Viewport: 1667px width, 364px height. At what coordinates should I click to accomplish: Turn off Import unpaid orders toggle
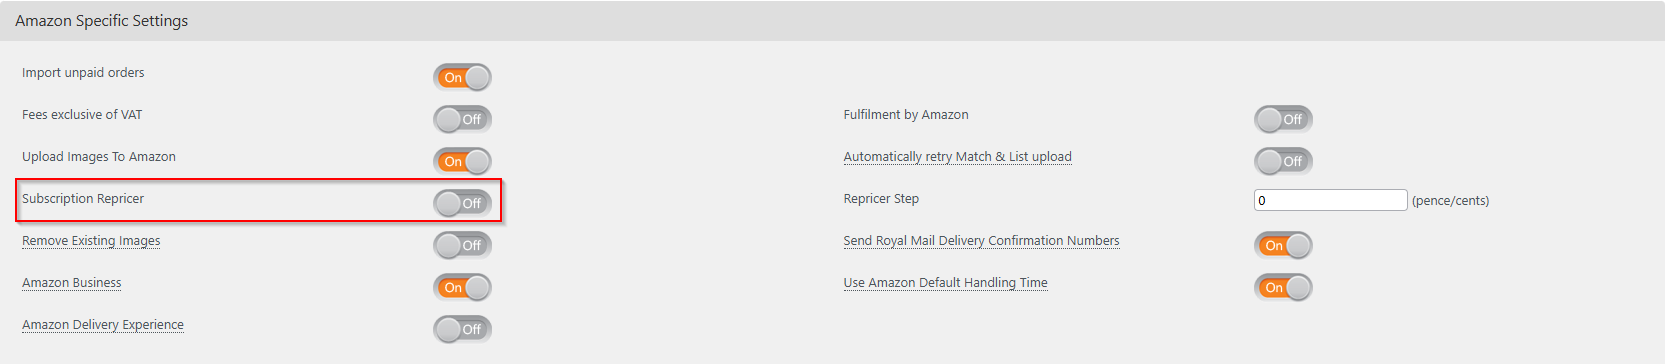462,77
